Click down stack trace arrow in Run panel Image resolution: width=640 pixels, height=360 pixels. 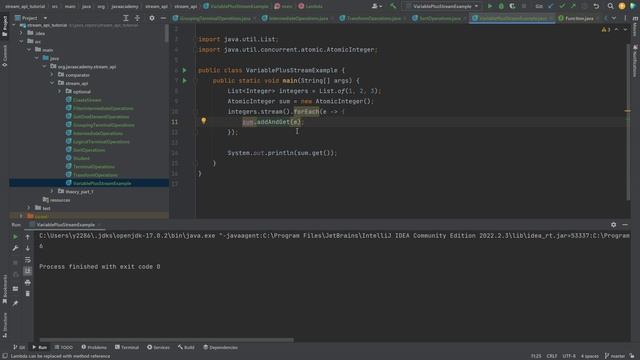pos(28,248)
